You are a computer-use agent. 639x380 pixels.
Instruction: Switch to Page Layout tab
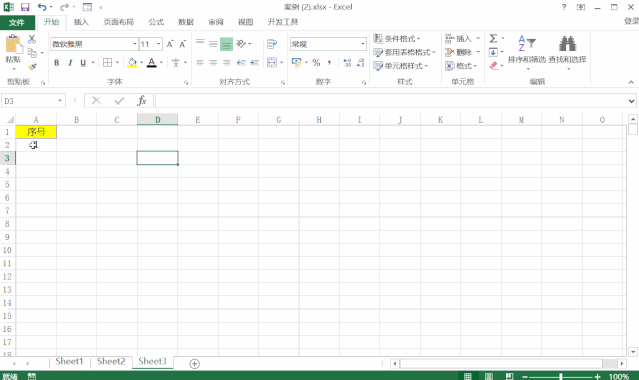(x=118, y=22)
